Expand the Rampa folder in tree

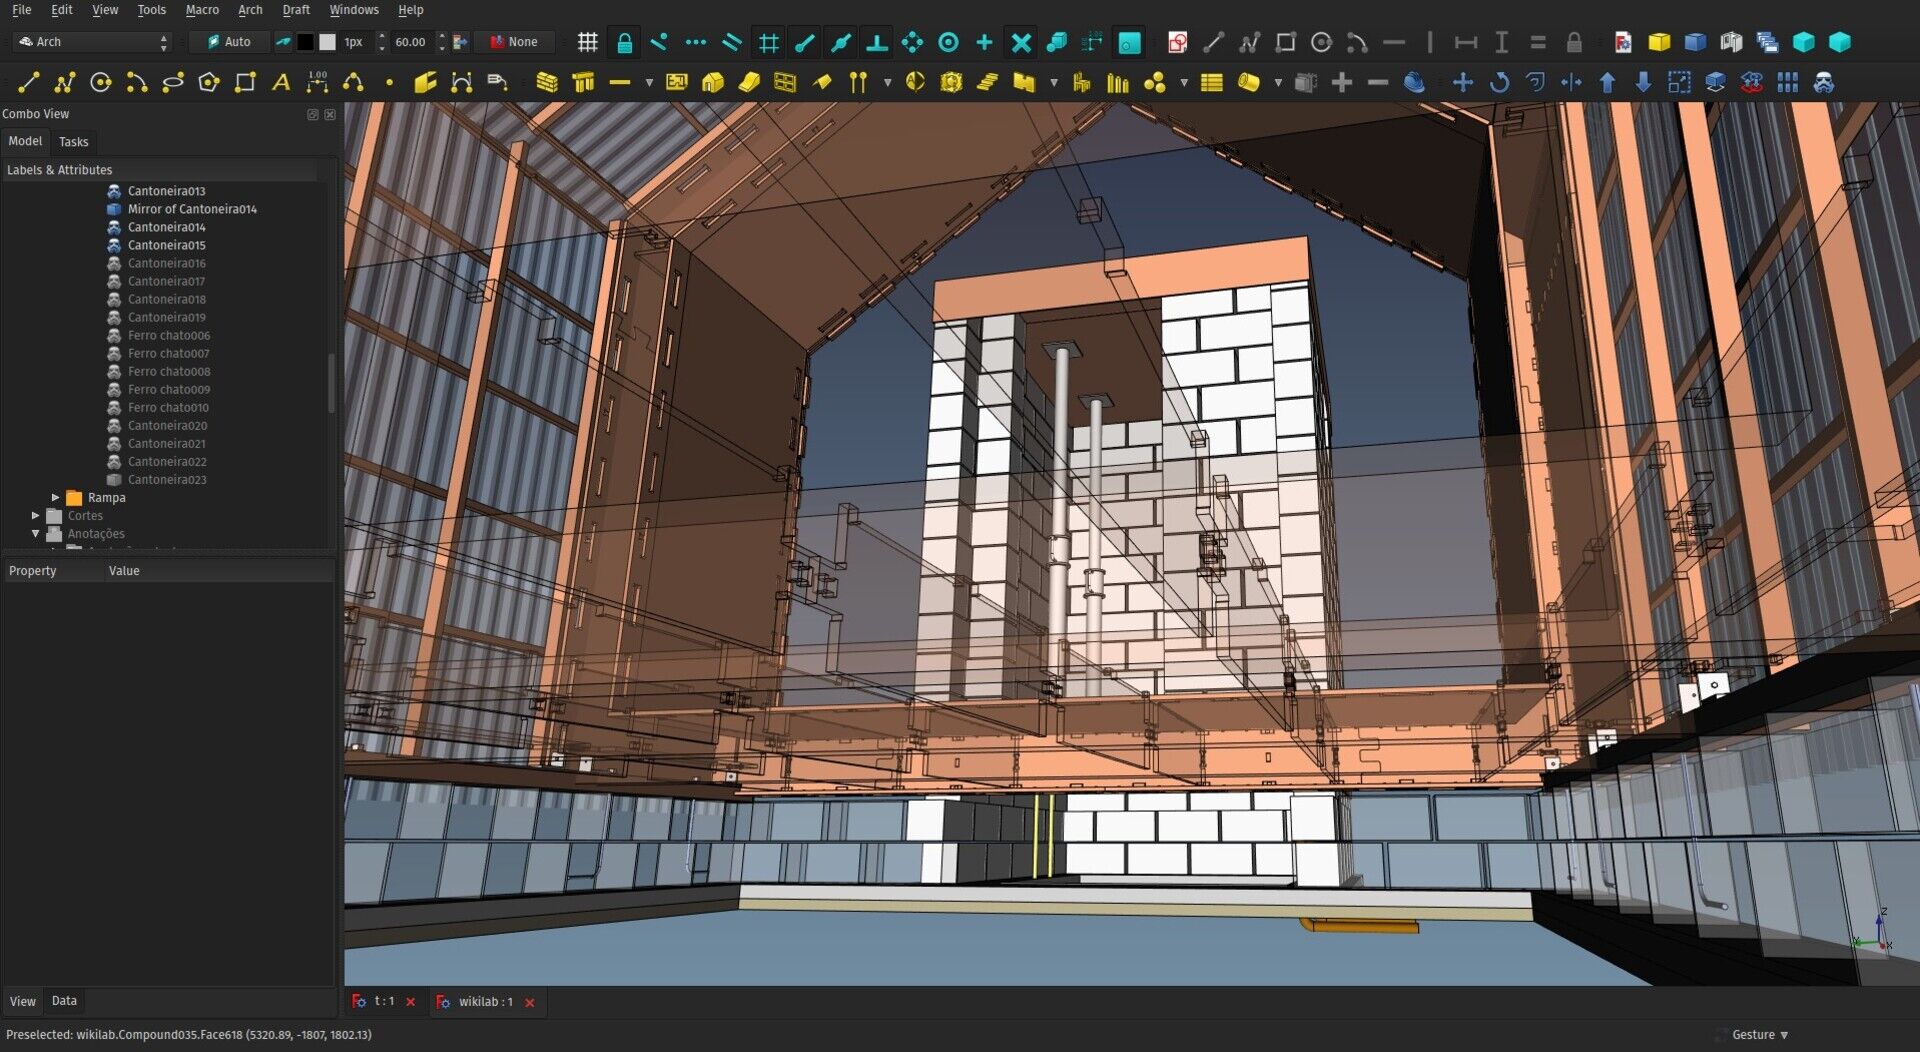56,497
